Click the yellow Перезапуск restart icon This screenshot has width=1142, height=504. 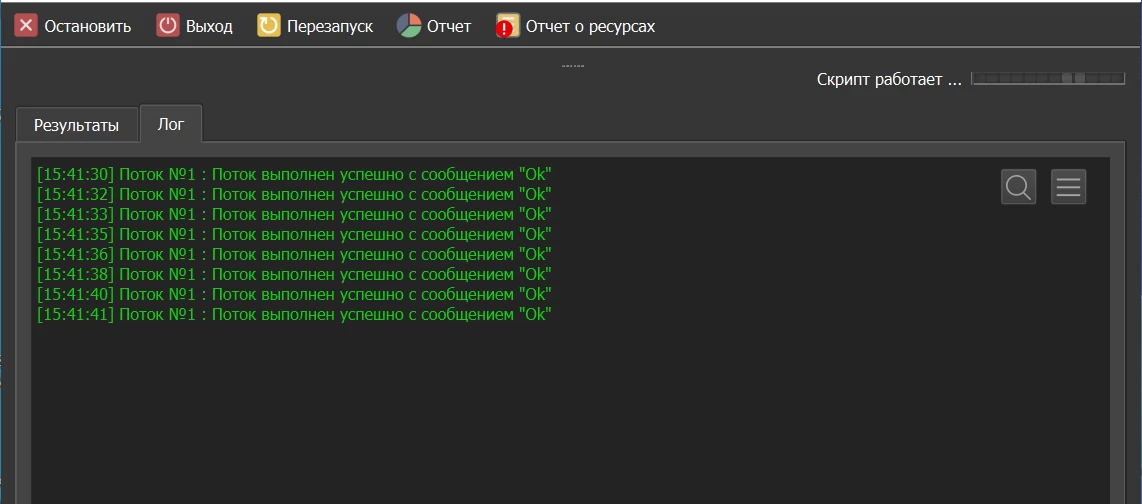(269, 26)
